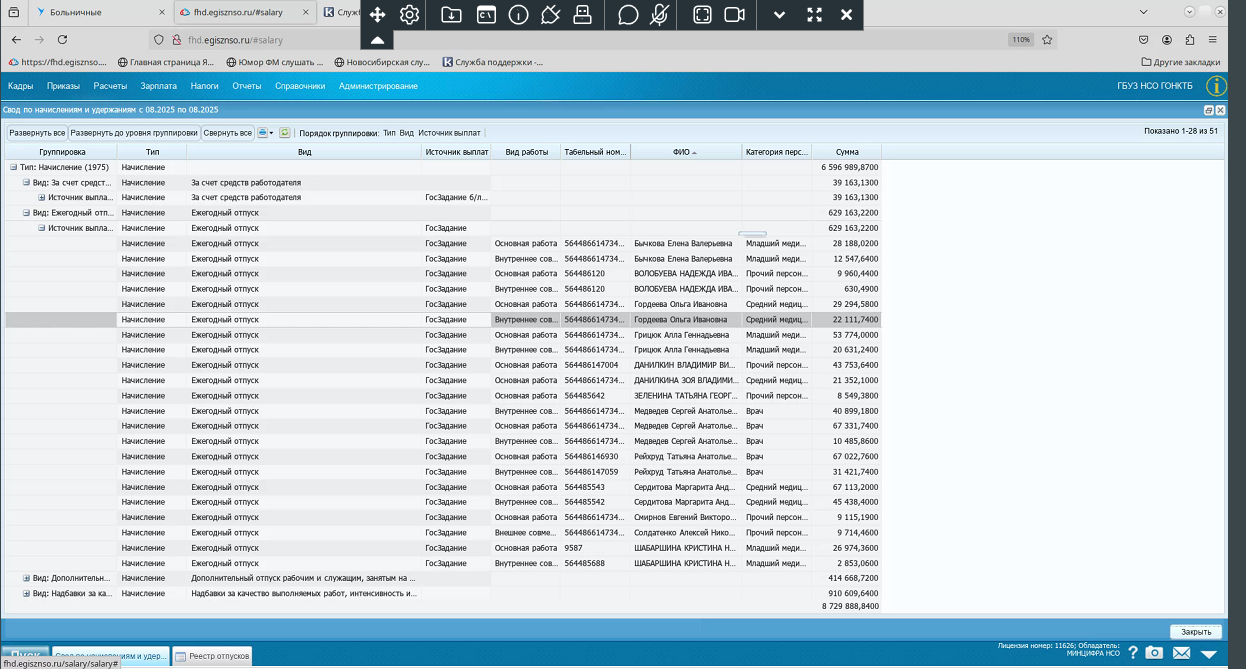Sort by the ФИО column header

pos(686,152)
